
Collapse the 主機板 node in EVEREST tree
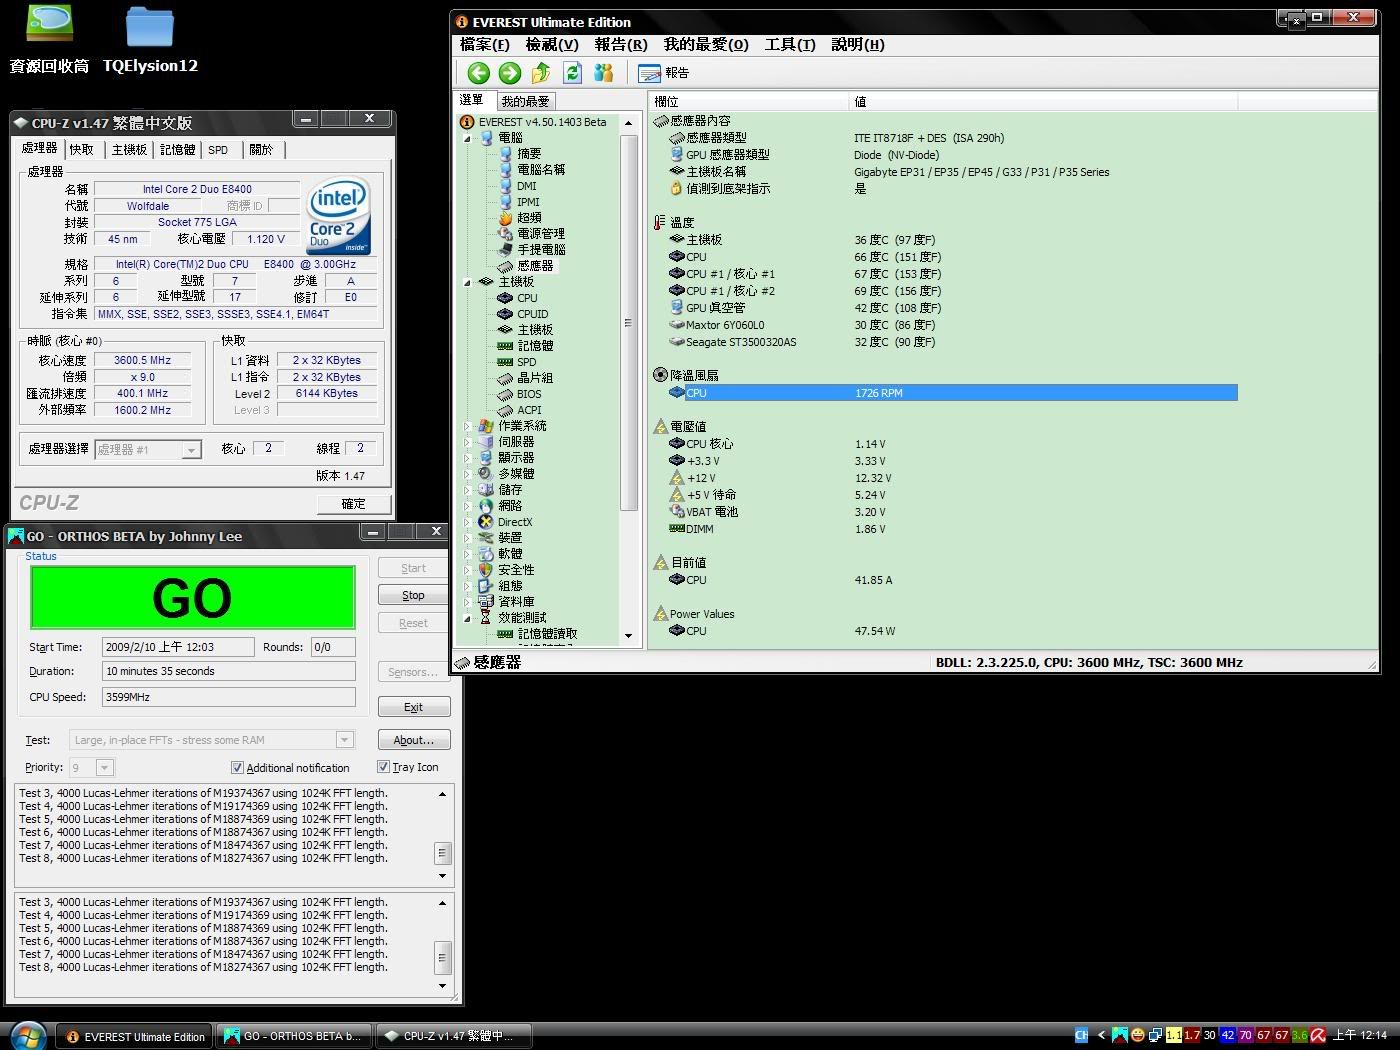coord(467,282)
